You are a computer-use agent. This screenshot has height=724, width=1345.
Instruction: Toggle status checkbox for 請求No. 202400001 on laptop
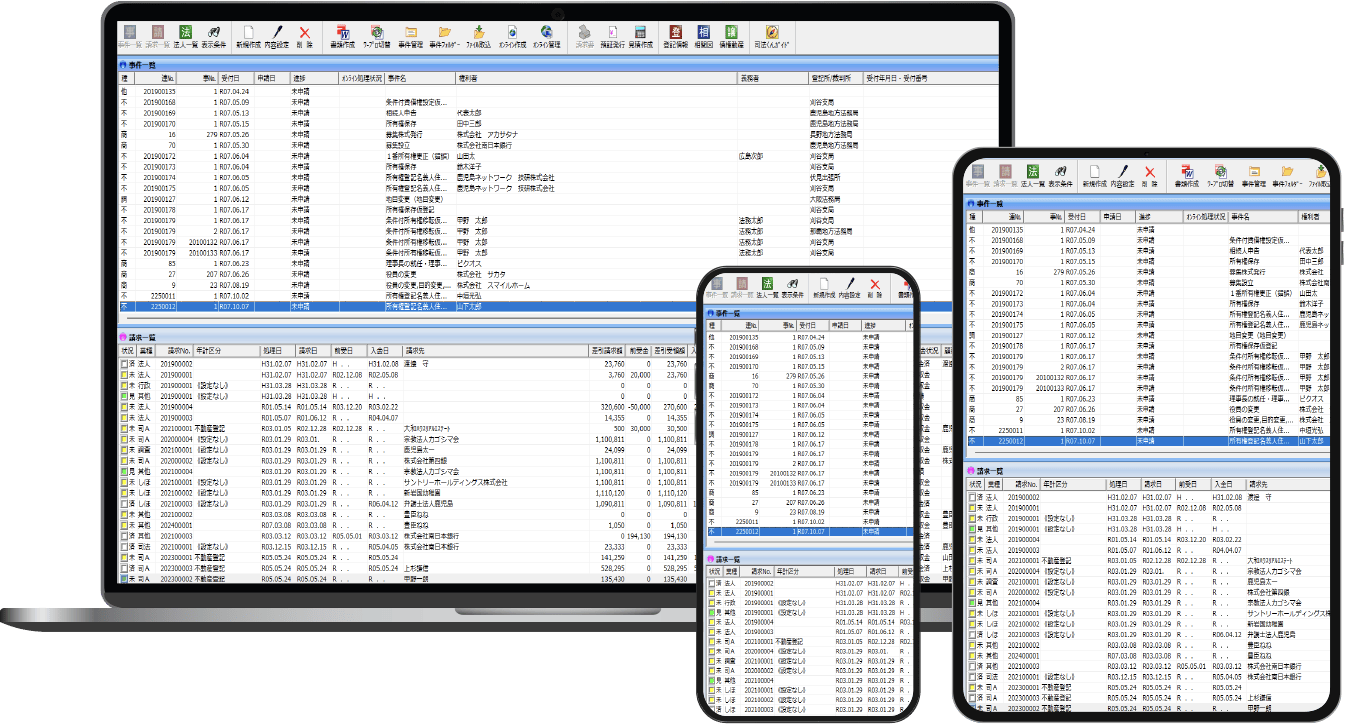click(x=125, y=525)
